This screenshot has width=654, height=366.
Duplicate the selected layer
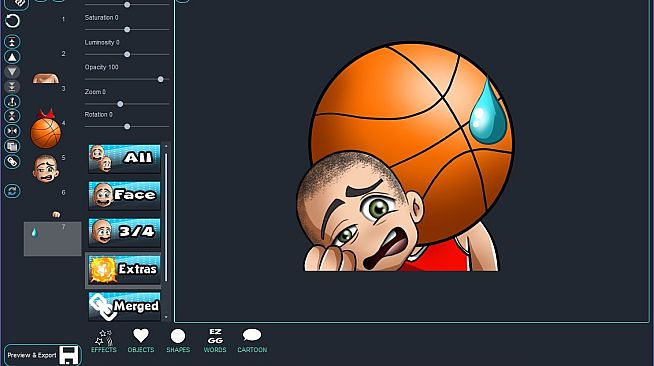point(12,146)
